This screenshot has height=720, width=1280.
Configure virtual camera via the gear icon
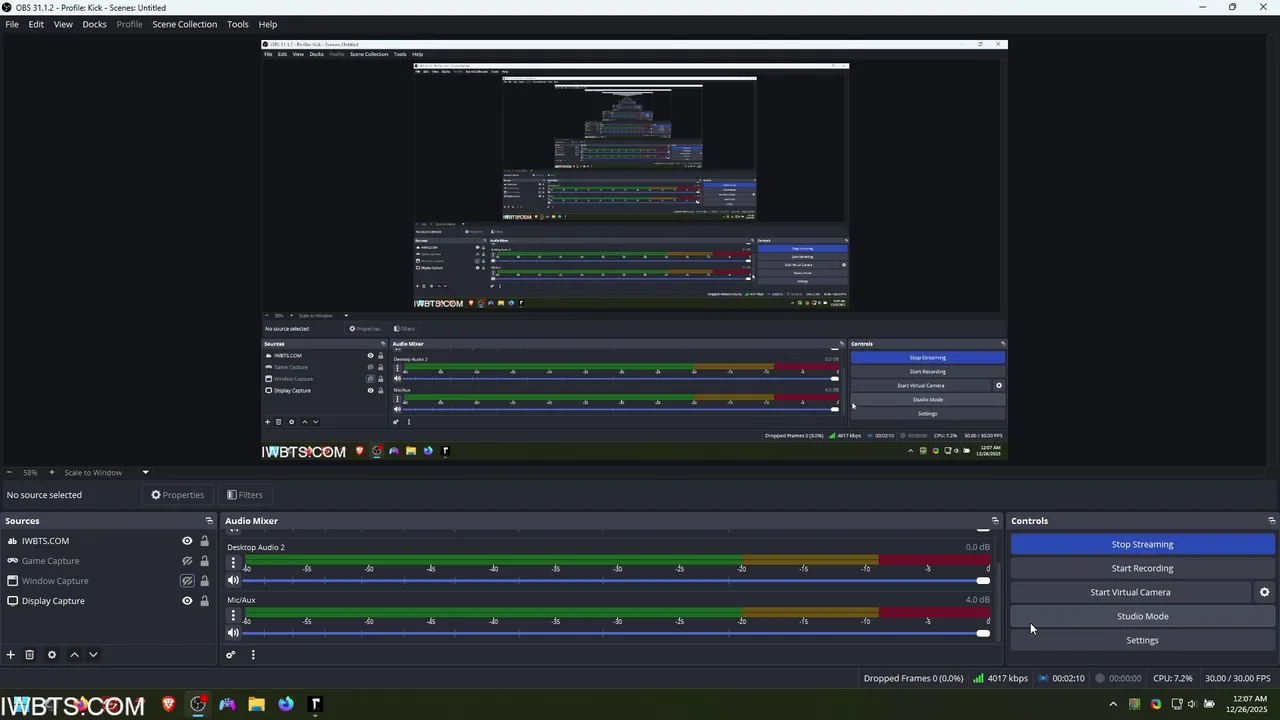coord(1264,592)
